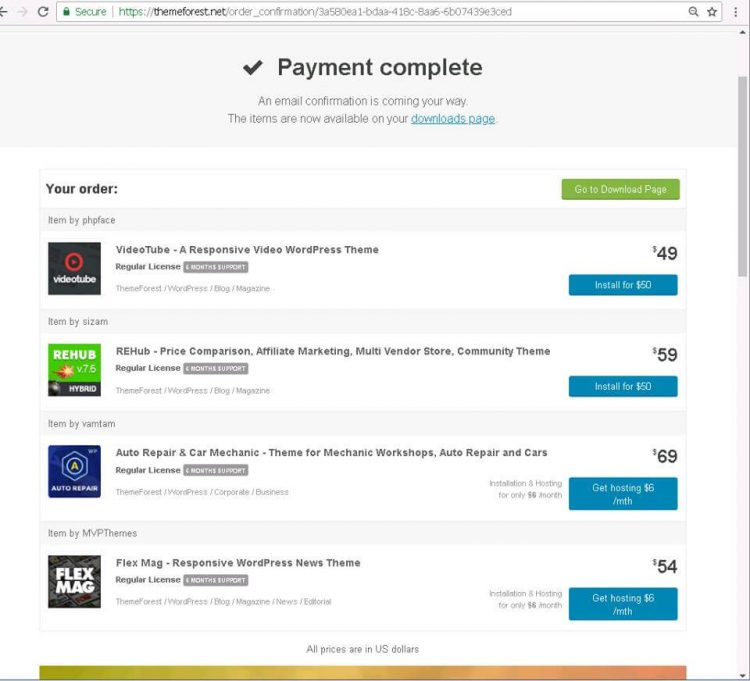Click the browser back arrow
Image resolution: width=750 pixels, height=681 pixels.
click(x=3, y=11)
